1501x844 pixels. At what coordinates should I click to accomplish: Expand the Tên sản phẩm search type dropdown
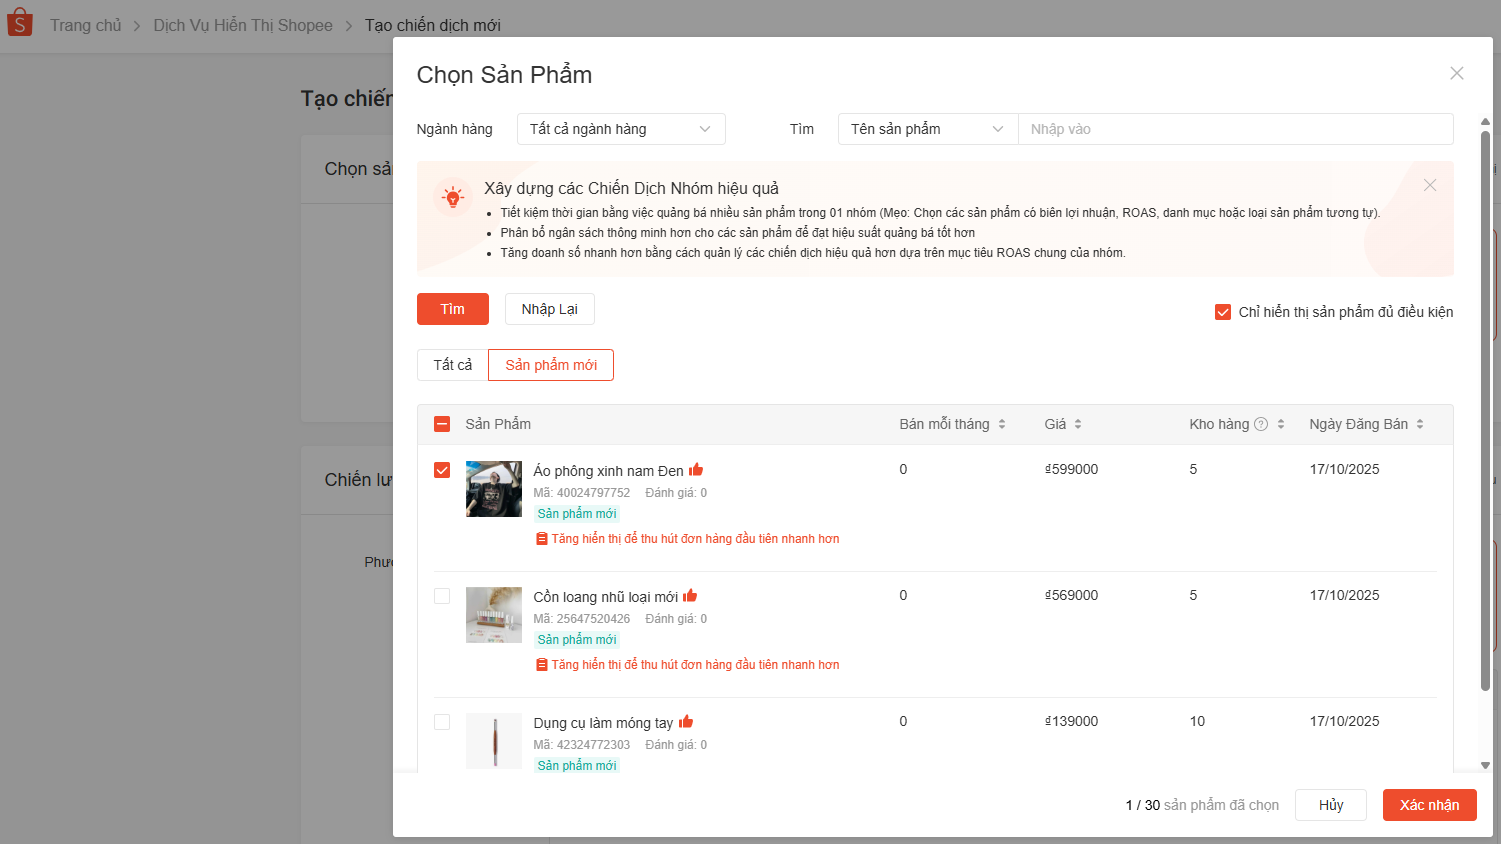click(927, 129)
